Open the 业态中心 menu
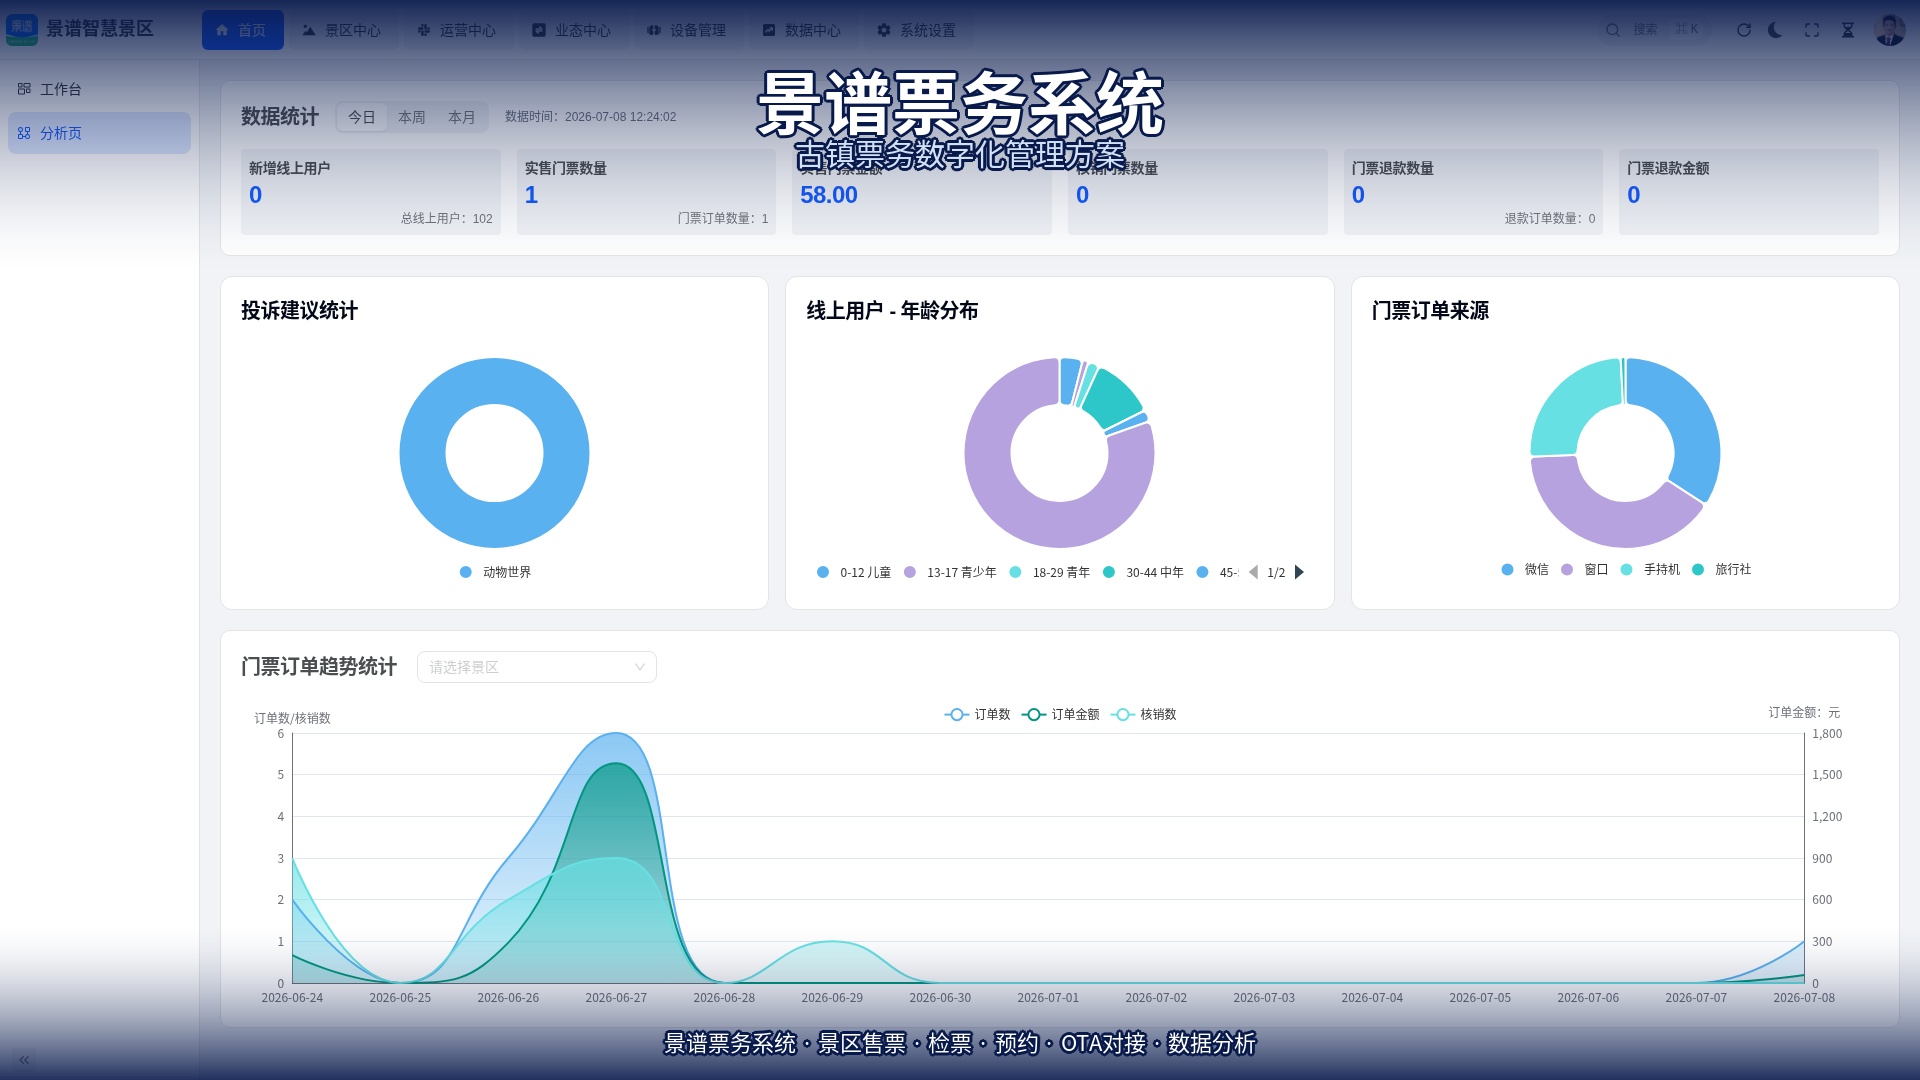Image resolution: width=1920 pixels, height=1080 pixels. 572,30
